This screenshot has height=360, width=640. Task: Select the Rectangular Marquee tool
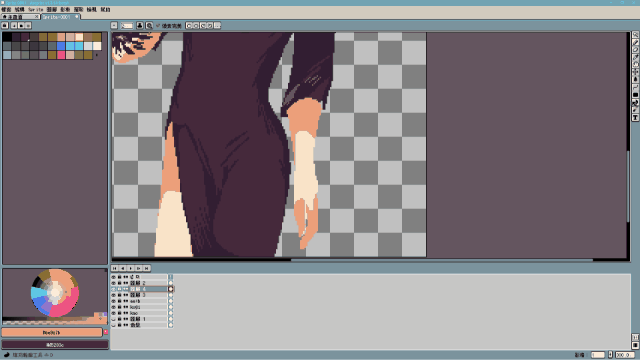(x=636, y=35)
